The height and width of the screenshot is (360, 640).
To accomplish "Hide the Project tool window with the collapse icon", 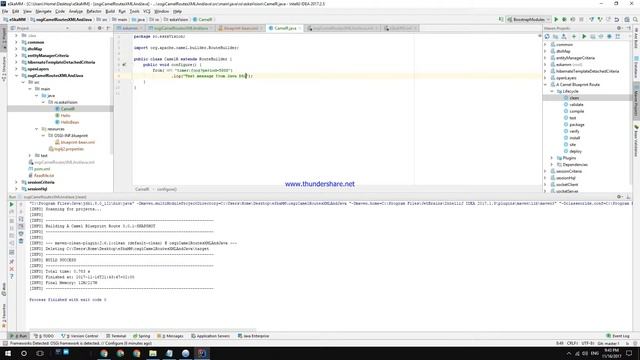I will point(108,28).
